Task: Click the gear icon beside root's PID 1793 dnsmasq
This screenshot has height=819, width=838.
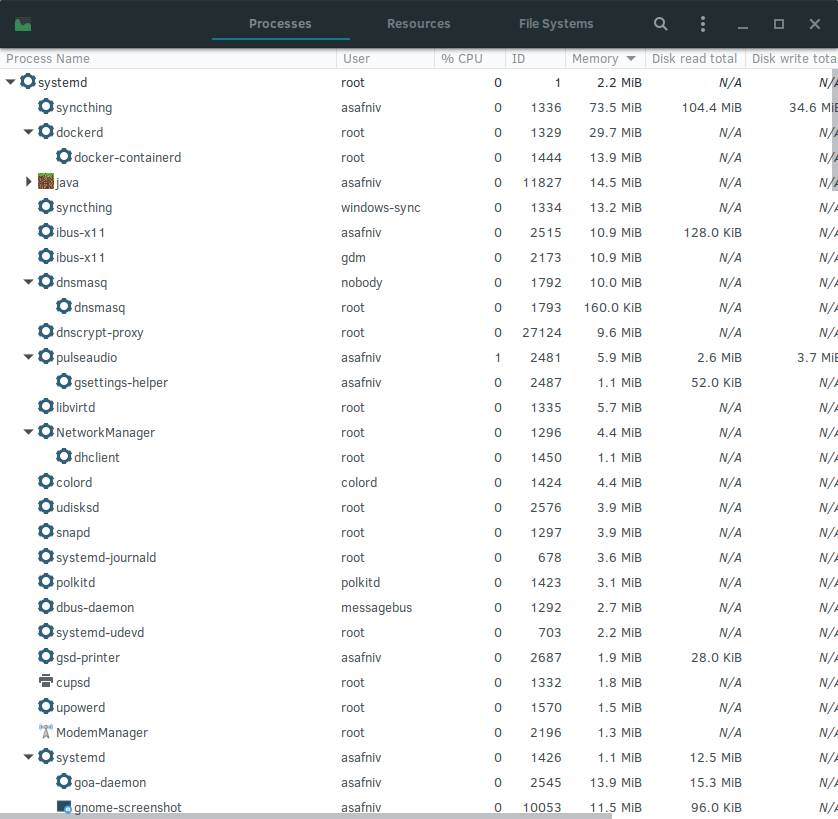Action: point(64,306)
